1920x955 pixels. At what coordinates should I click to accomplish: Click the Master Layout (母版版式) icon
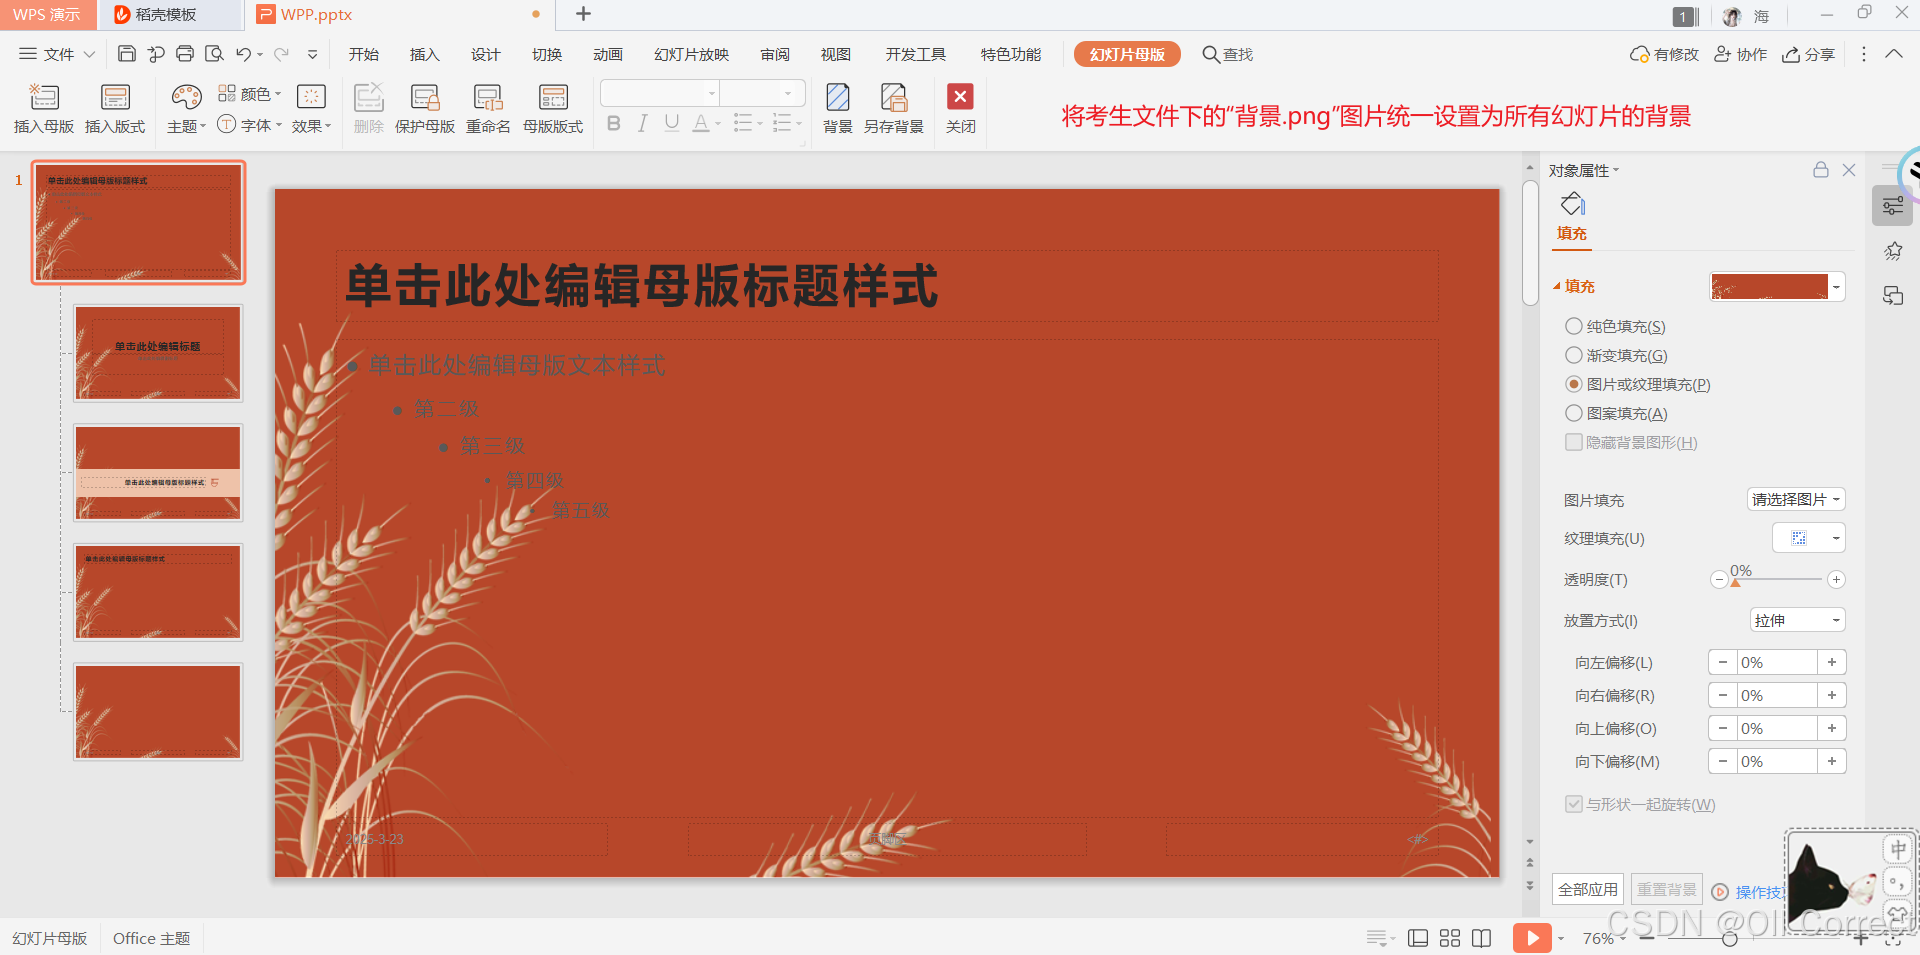click(x=553, y=97)
